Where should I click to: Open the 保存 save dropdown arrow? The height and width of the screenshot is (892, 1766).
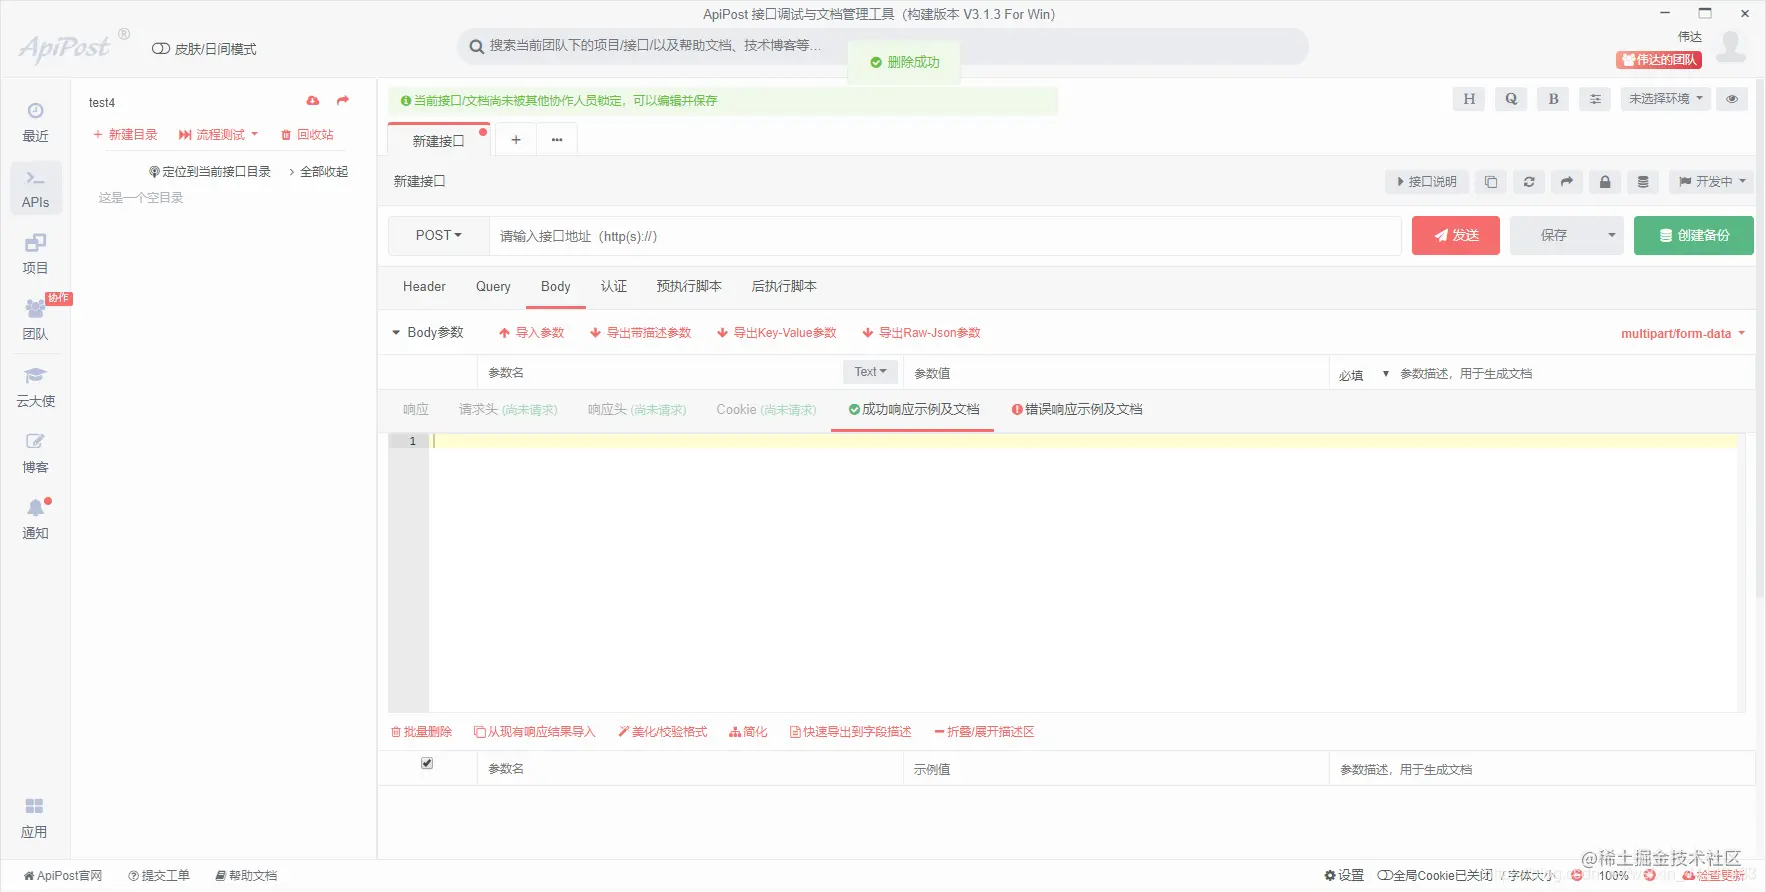tap(1611, 236)
